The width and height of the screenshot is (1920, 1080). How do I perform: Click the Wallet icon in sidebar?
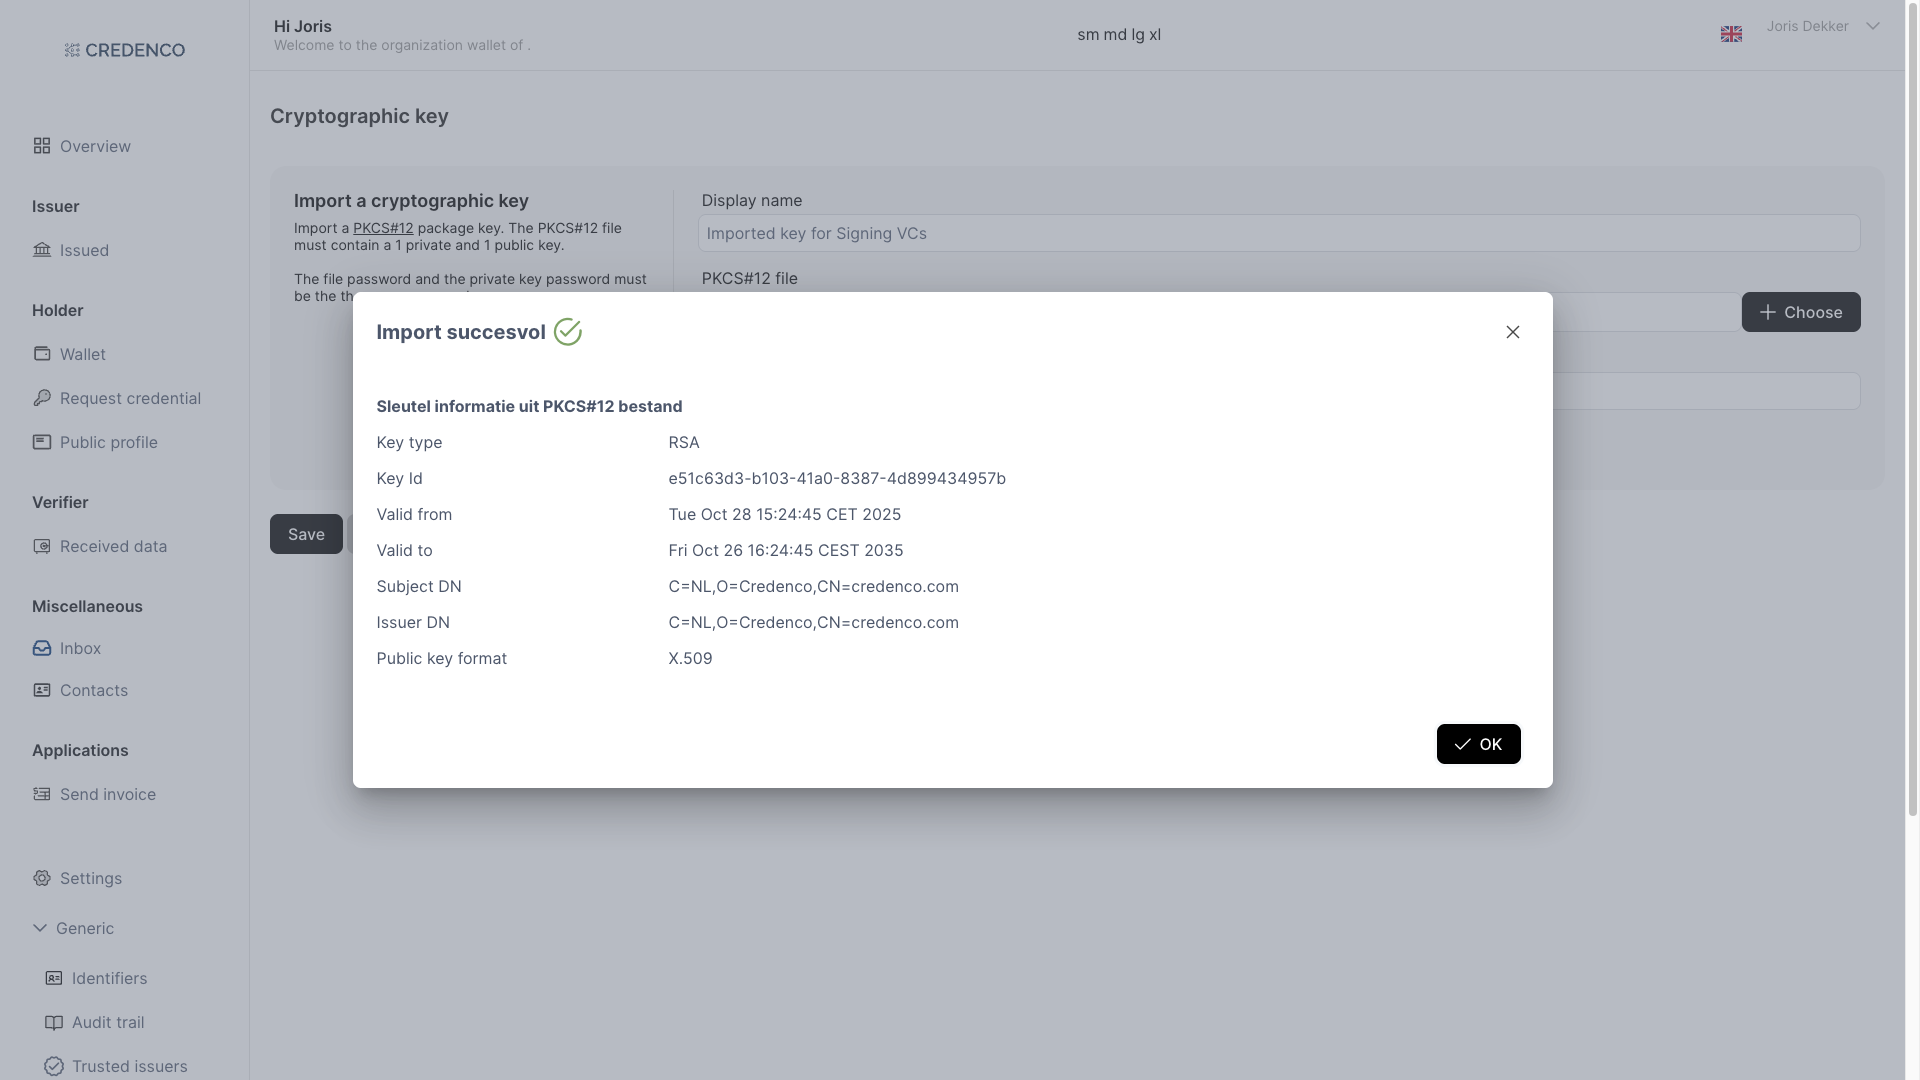click(x=41, y=354)
